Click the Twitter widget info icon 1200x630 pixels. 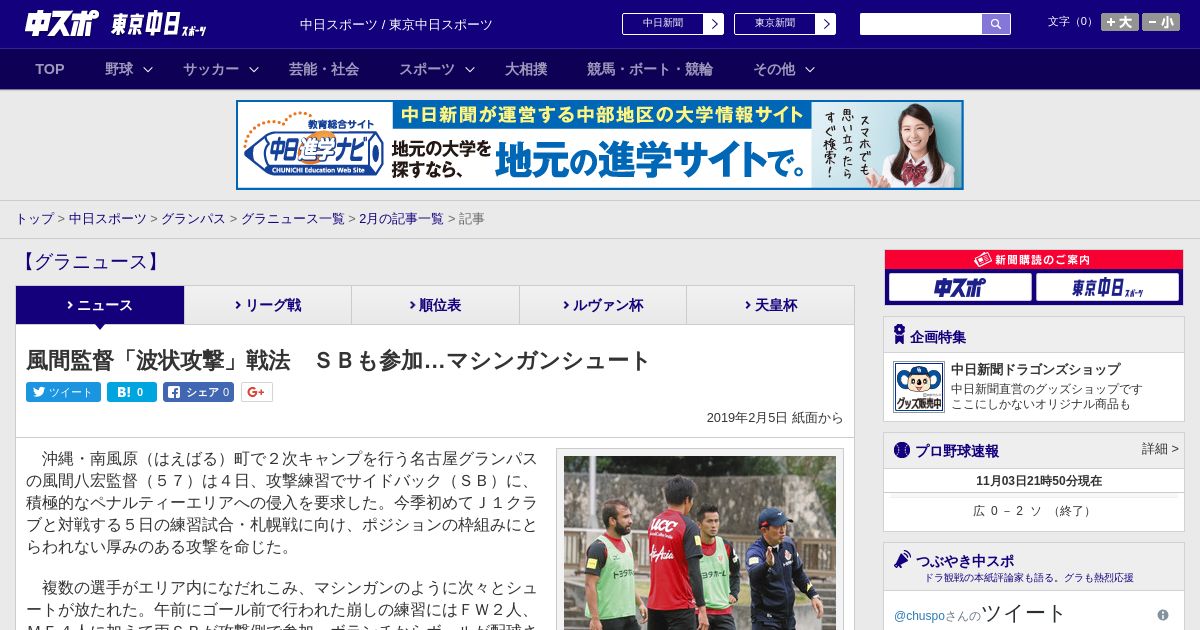click(1163, 615)
